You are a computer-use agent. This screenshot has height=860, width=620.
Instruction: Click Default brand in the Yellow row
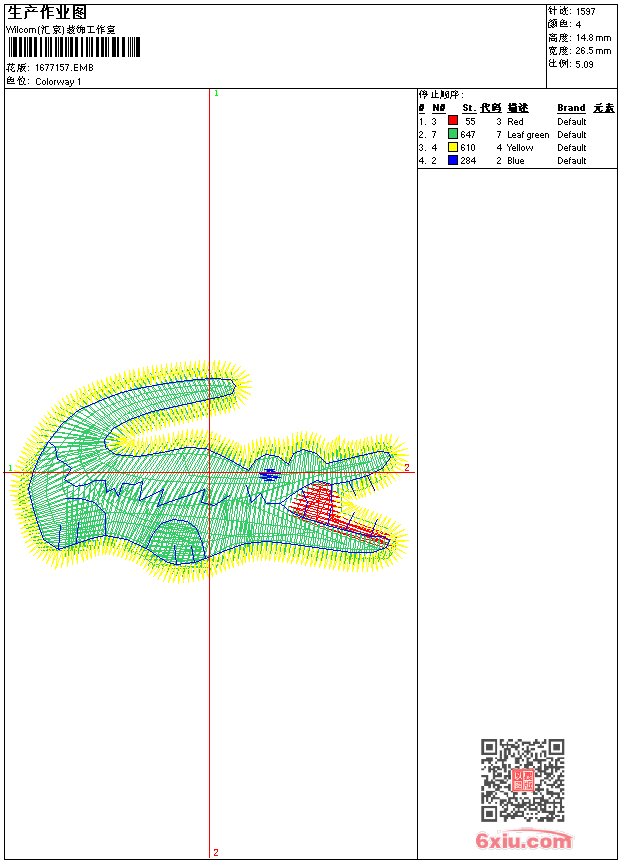[x=572, y=148]
